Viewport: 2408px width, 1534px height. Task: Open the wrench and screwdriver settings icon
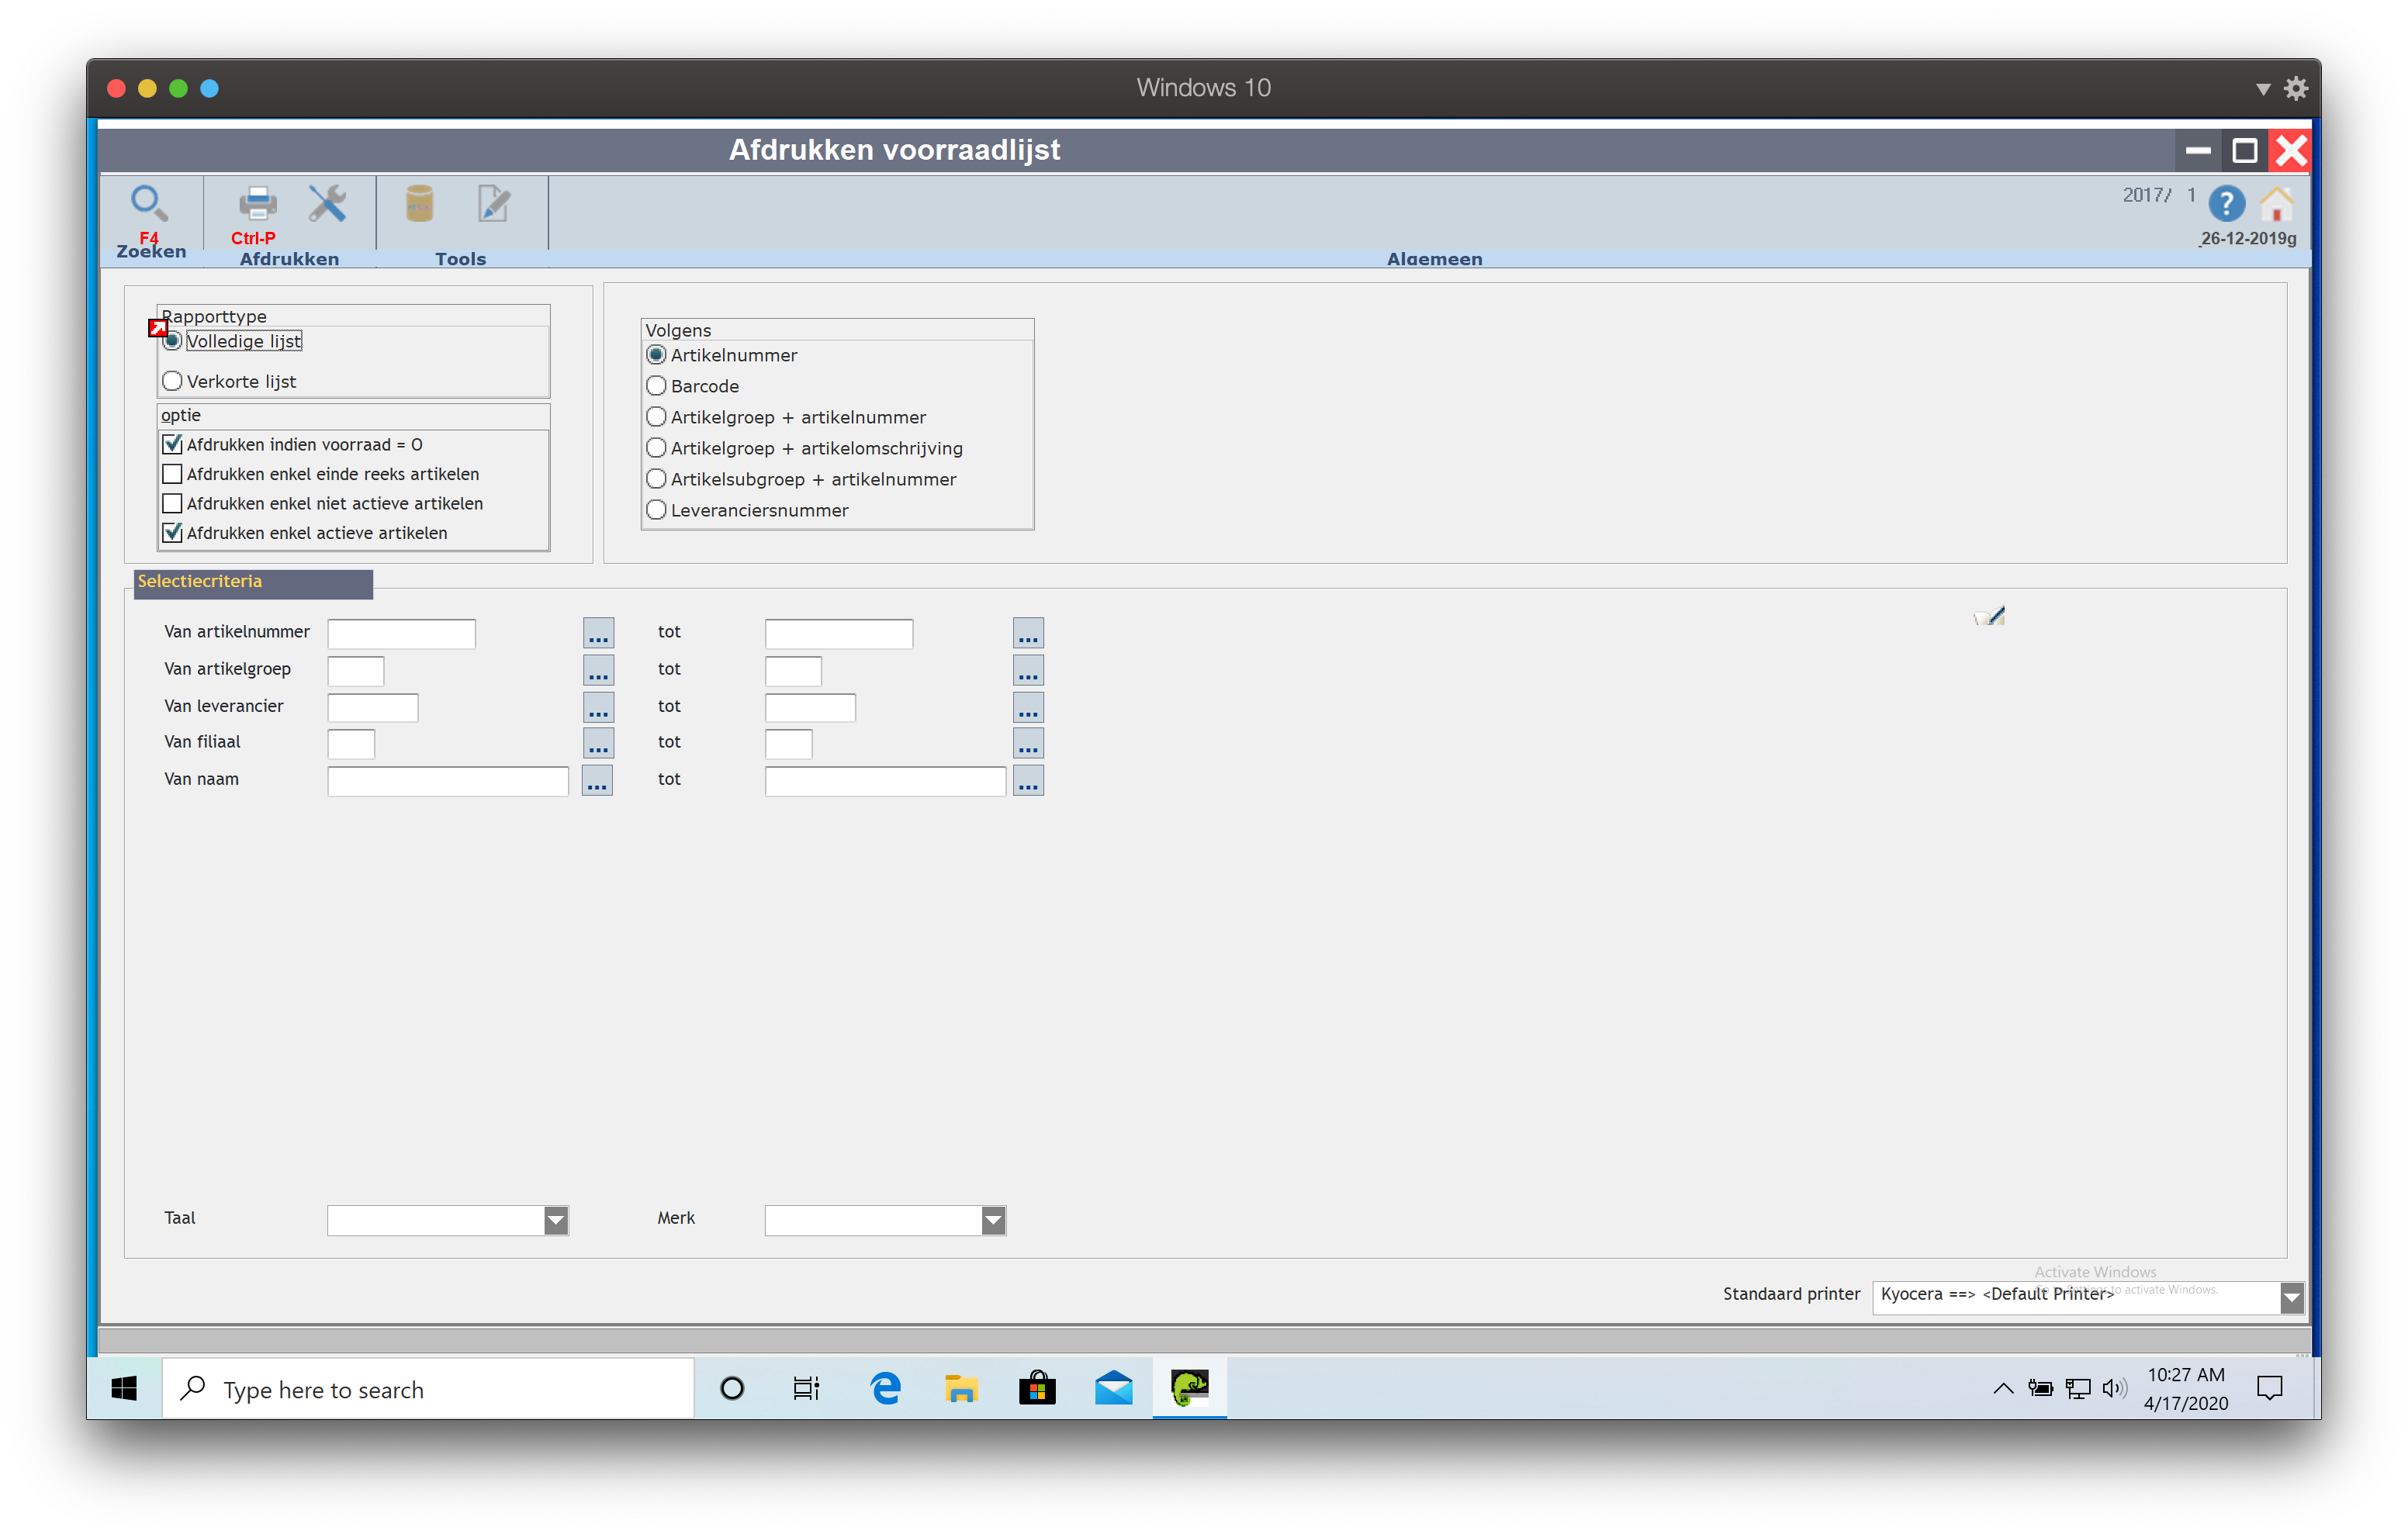pos(327,204)
